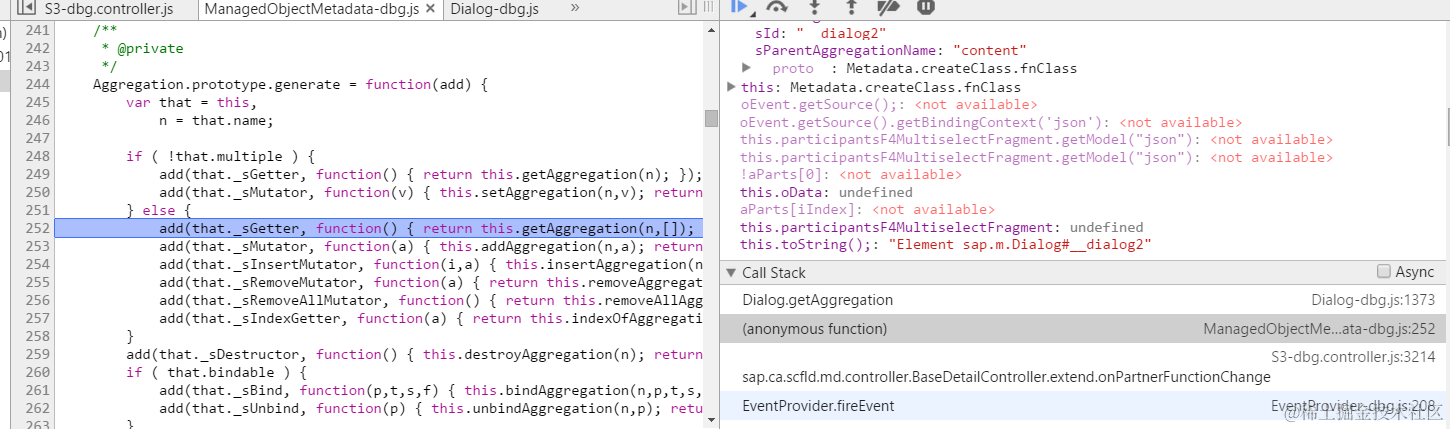Image resolution: width=1450 pixels, height=429 pixels.
Task: Select the ManagedObjectMetadata-dbg.js tab
Action: [310, 9]
